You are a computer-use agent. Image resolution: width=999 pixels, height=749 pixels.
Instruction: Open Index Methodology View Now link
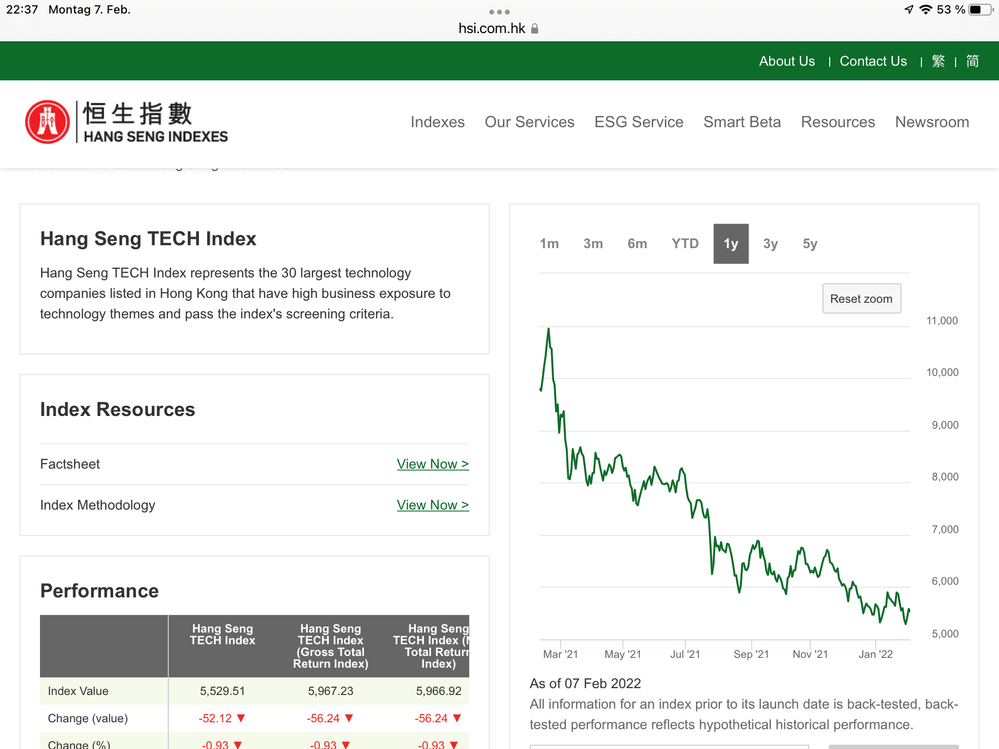point(433,505)
